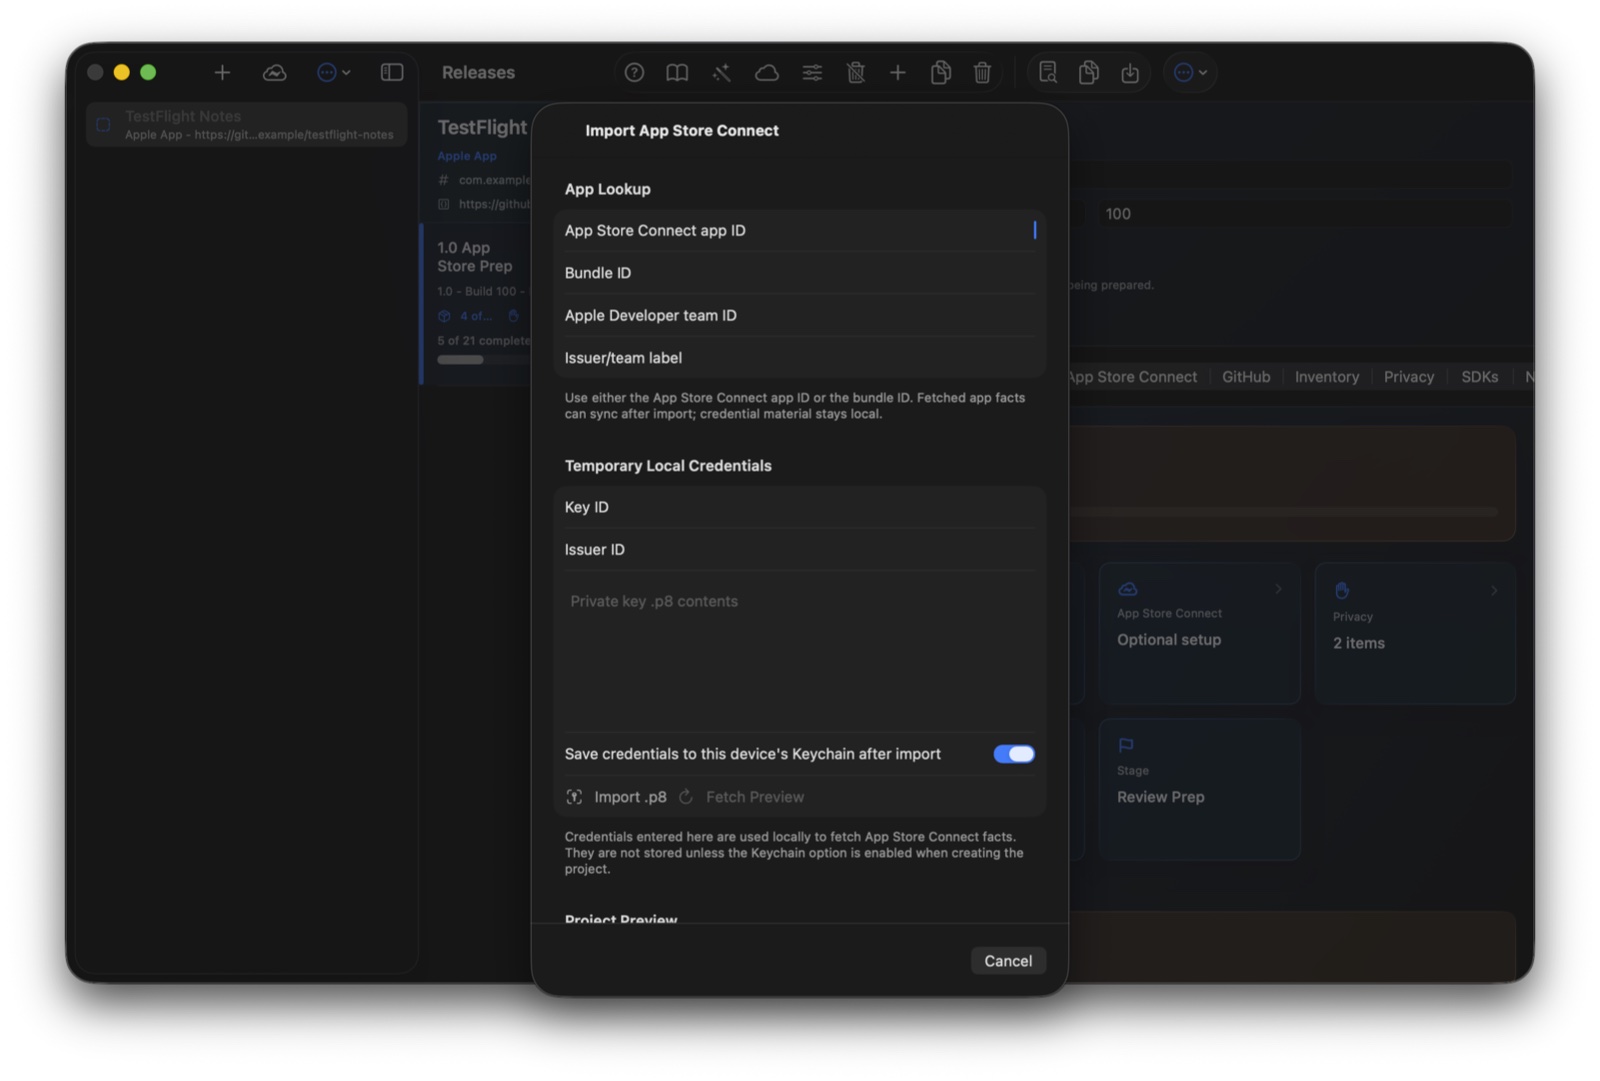Image resolution: width=1600 pixels, height=1081 pixels.
Task: Click the viewfinder icon beside Import .p8
Action: pyautogui.click(x=574, y=797)
